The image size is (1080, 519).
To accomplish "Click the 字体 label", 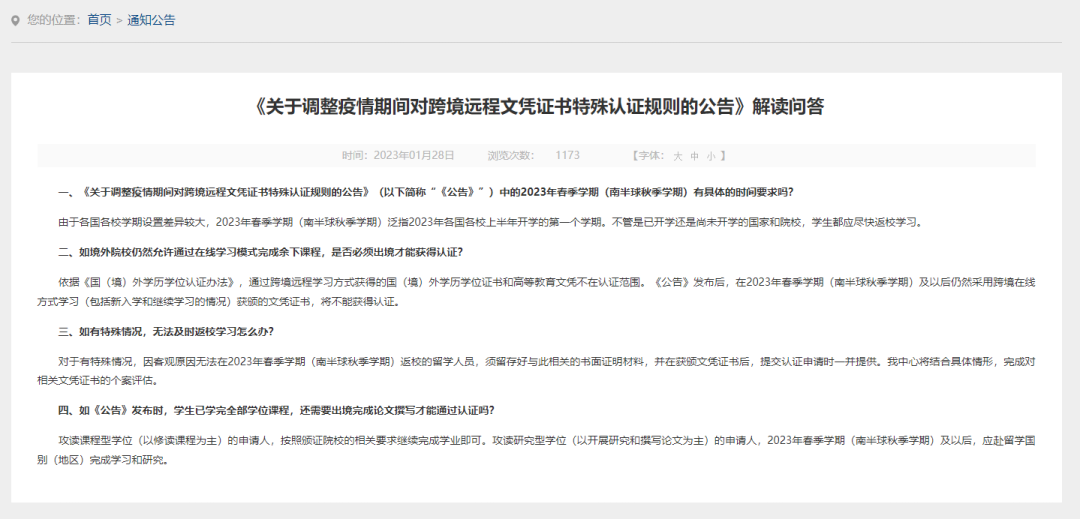I will [x=648, y=156].
